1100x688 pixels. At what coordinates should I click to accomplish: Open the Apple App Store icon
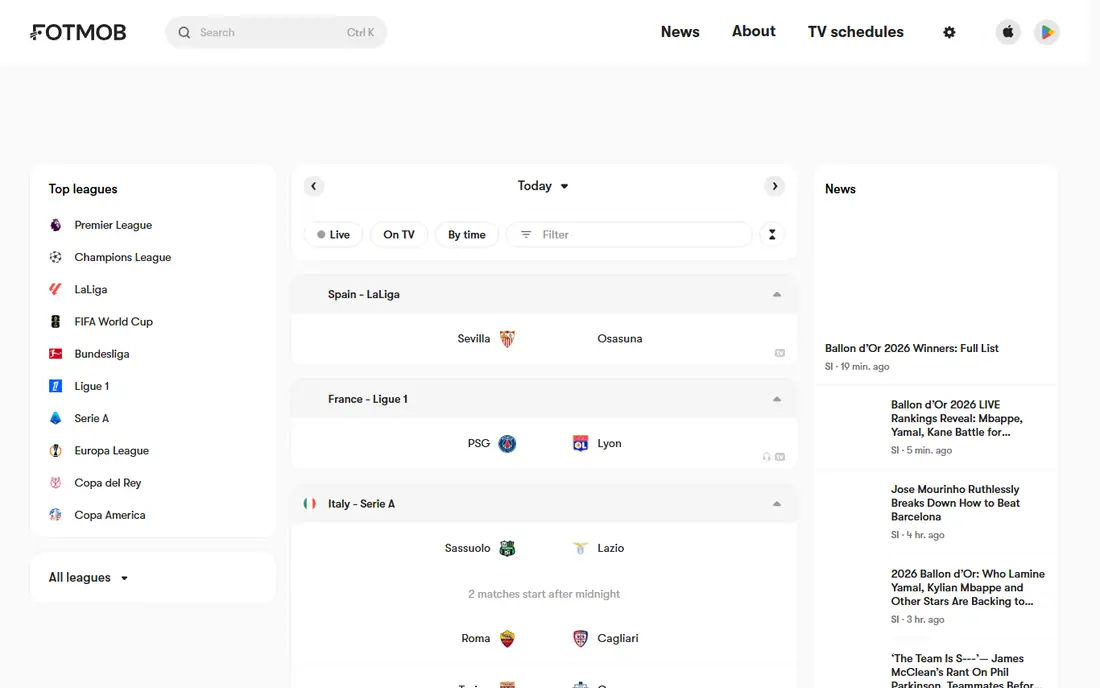point(1008,32)
